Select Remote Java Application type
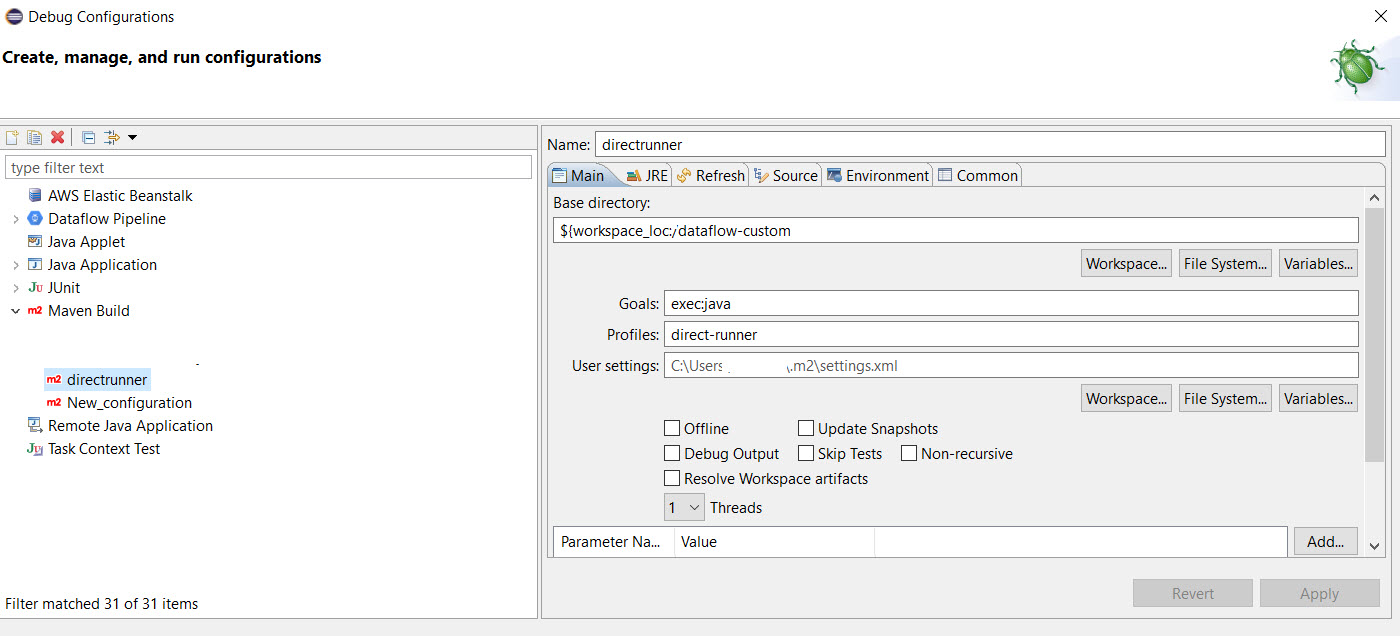Screen dimensions: 1400x636 (130, 426)
